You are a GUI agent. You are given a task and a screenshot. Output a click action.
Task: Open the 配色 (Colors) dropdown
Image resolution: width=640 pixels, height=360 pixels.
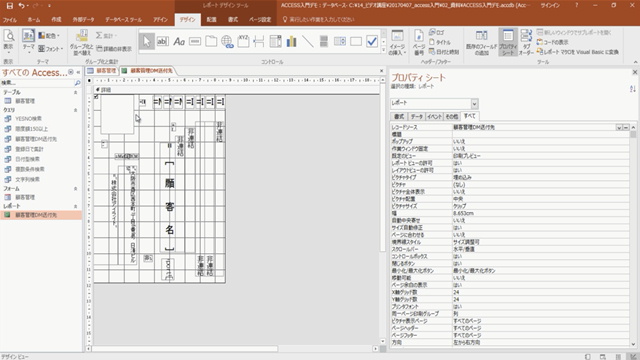(x=49, y=36)
